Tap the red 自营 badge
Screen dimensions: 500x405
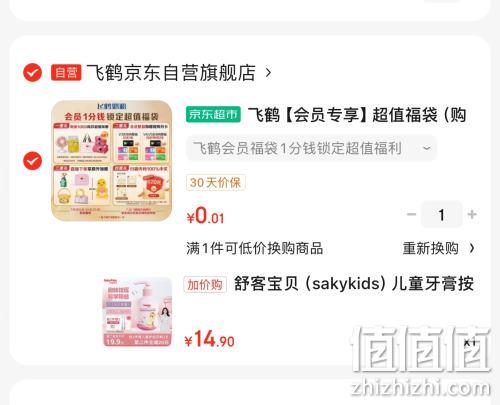pyautogui.click(x=66, y=72)
